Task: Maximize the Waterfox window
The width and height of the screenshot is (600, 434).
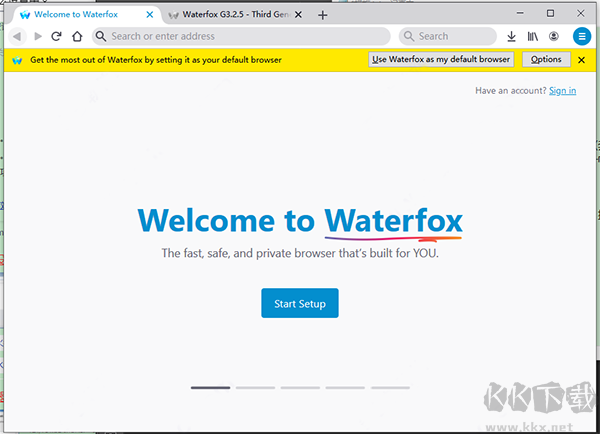Action: coord(550,13)
